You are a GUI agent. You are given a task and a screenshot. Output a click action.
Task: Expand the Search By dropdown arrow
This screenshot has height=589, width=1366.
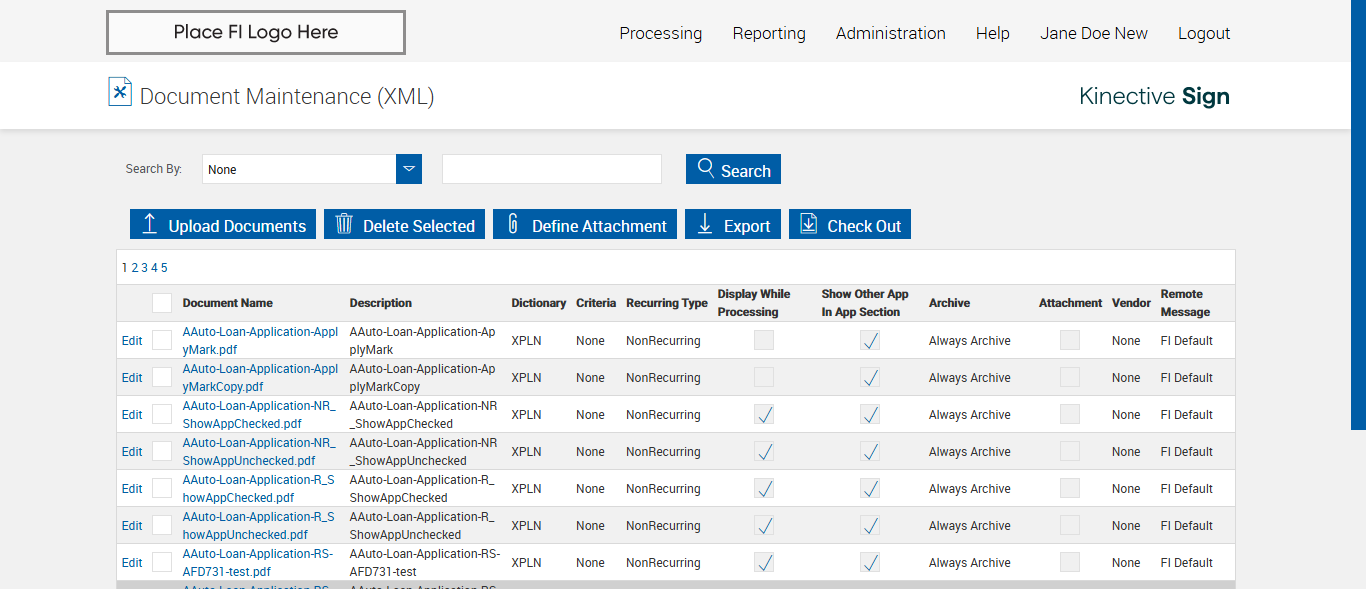(409, 169)
